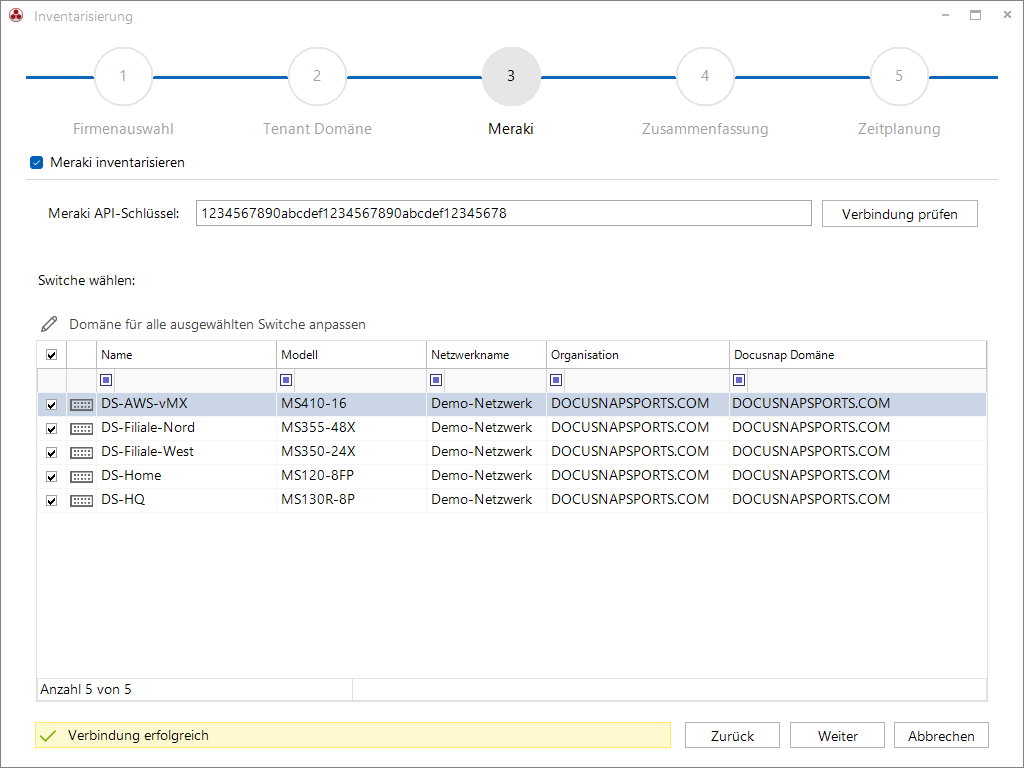Click the pencil icon to adjust domain

tap(49, 324)
